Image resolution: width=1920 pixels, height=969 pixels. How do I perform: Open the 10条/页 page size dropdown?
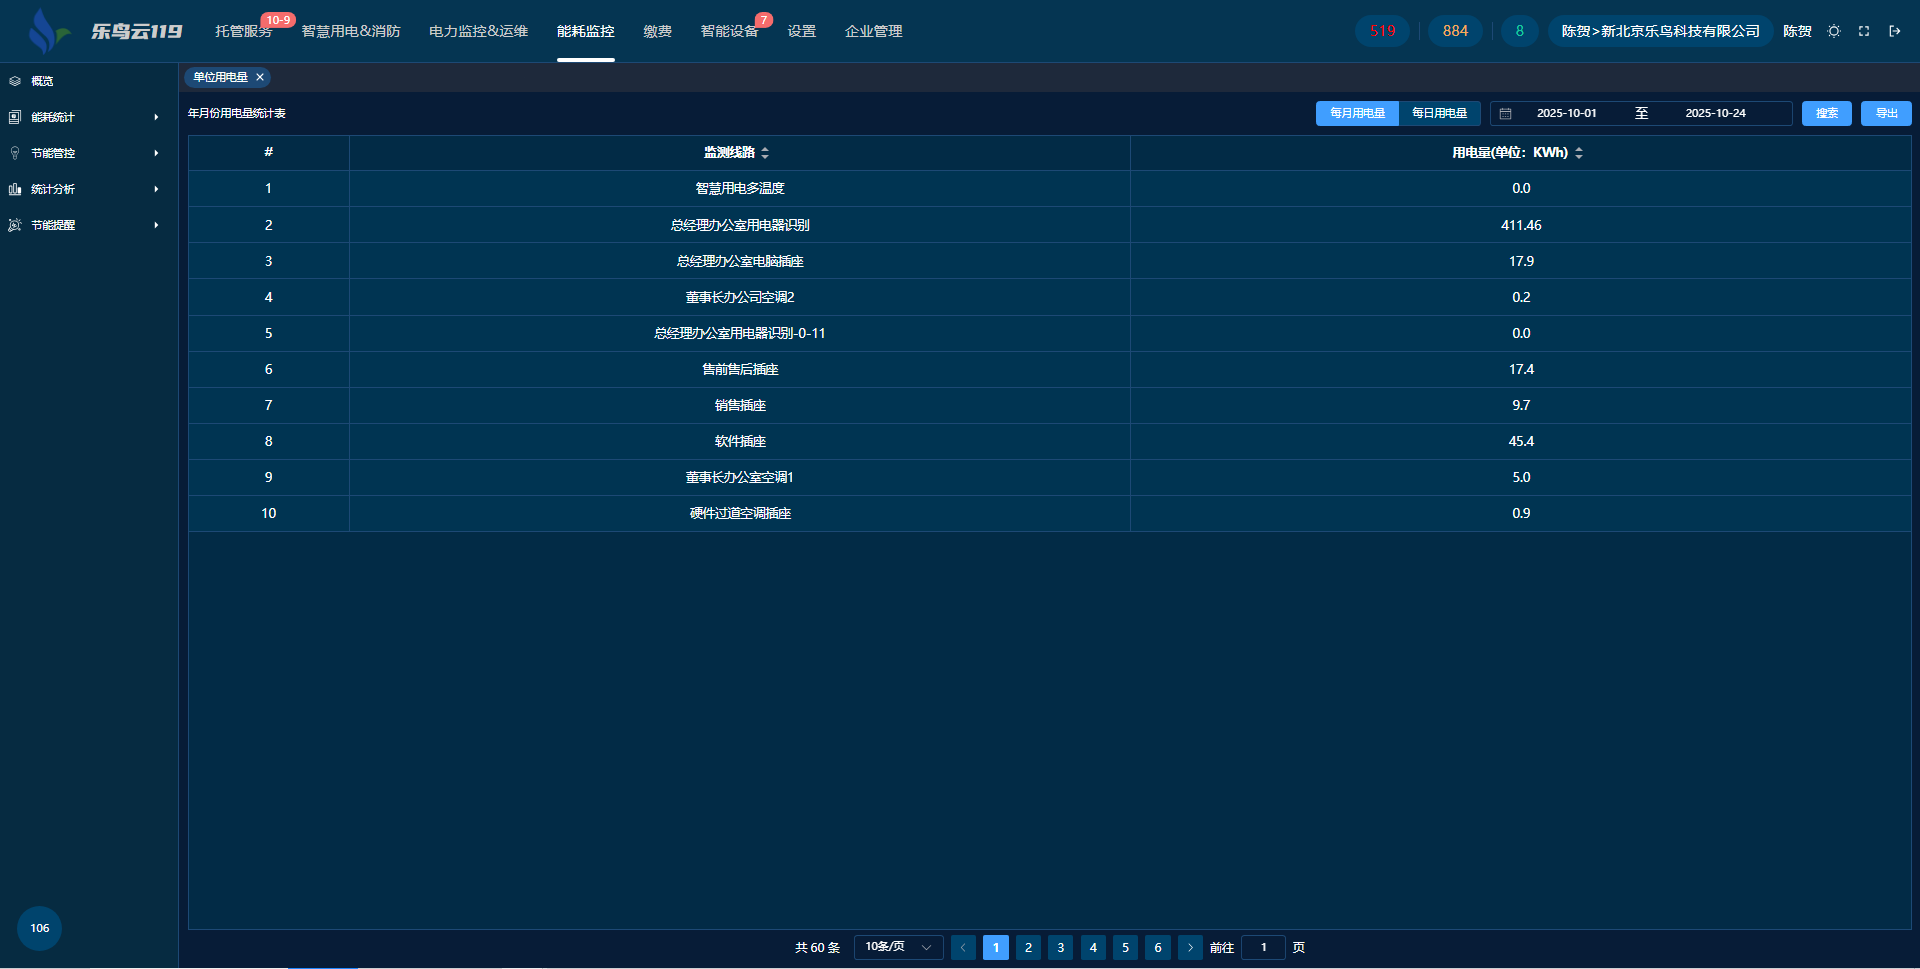[898, 947]
